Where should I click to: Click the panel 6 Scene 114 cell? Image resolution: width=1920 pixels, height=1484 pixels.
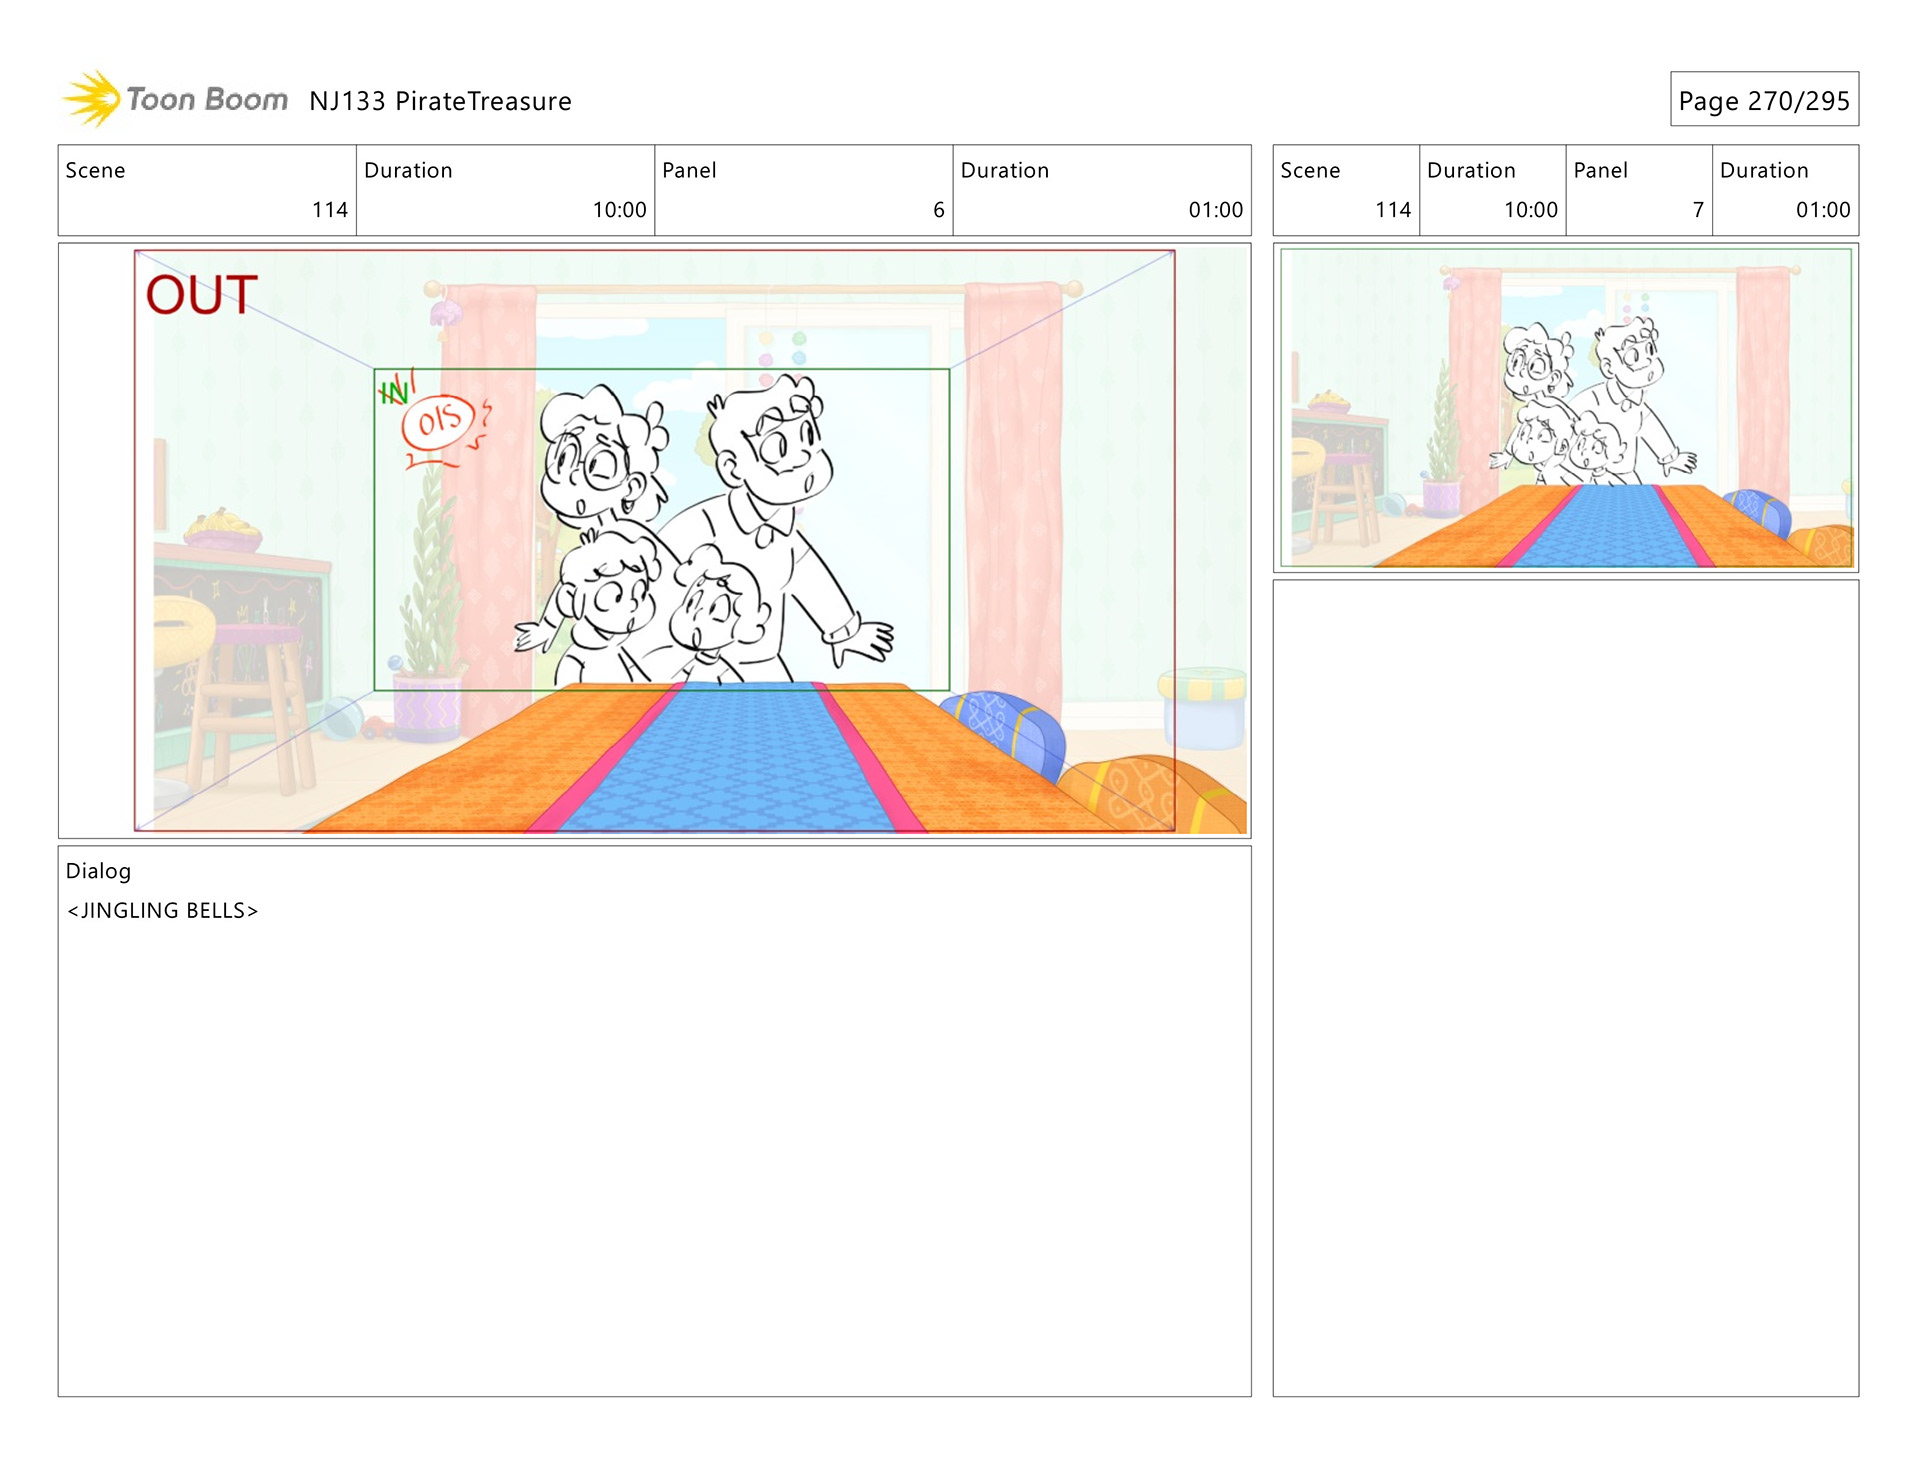[x=207, y=190]
